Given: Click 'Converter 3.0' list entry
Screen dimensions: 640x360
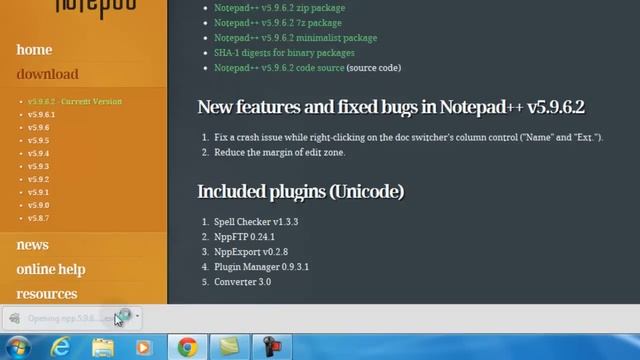Looking at the screenshot, I should coord(242,282).
